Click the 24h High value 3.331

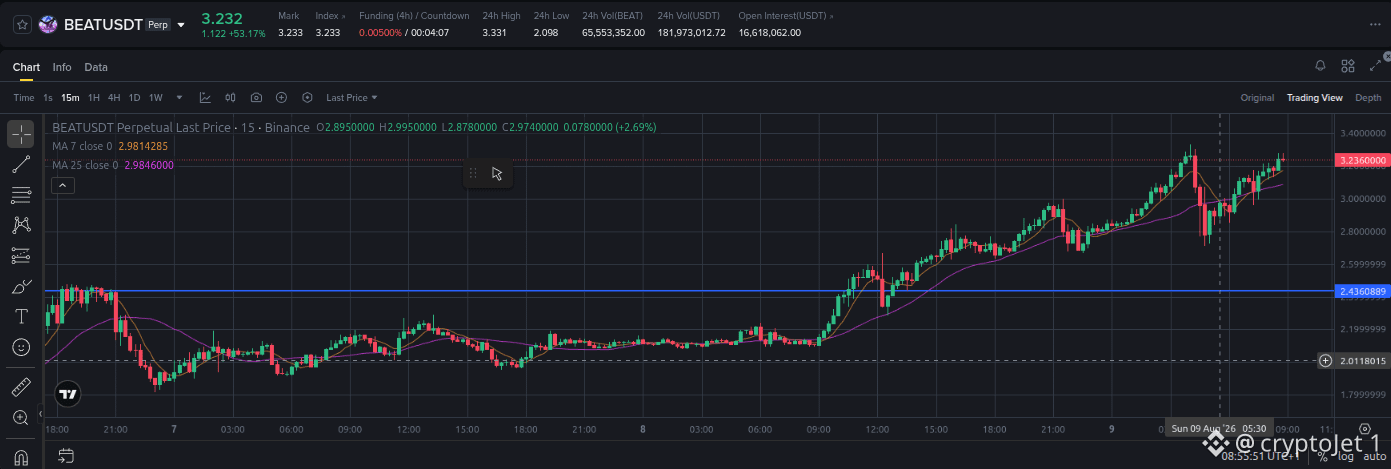point(493,33)
